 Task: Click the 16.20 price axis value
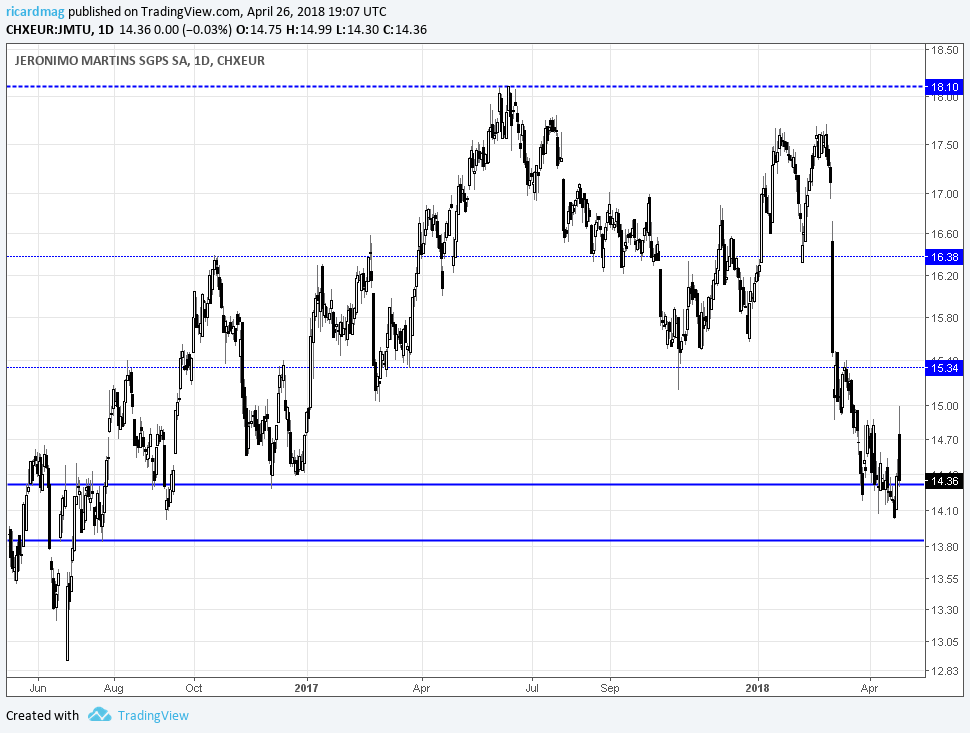click(945, 275)
